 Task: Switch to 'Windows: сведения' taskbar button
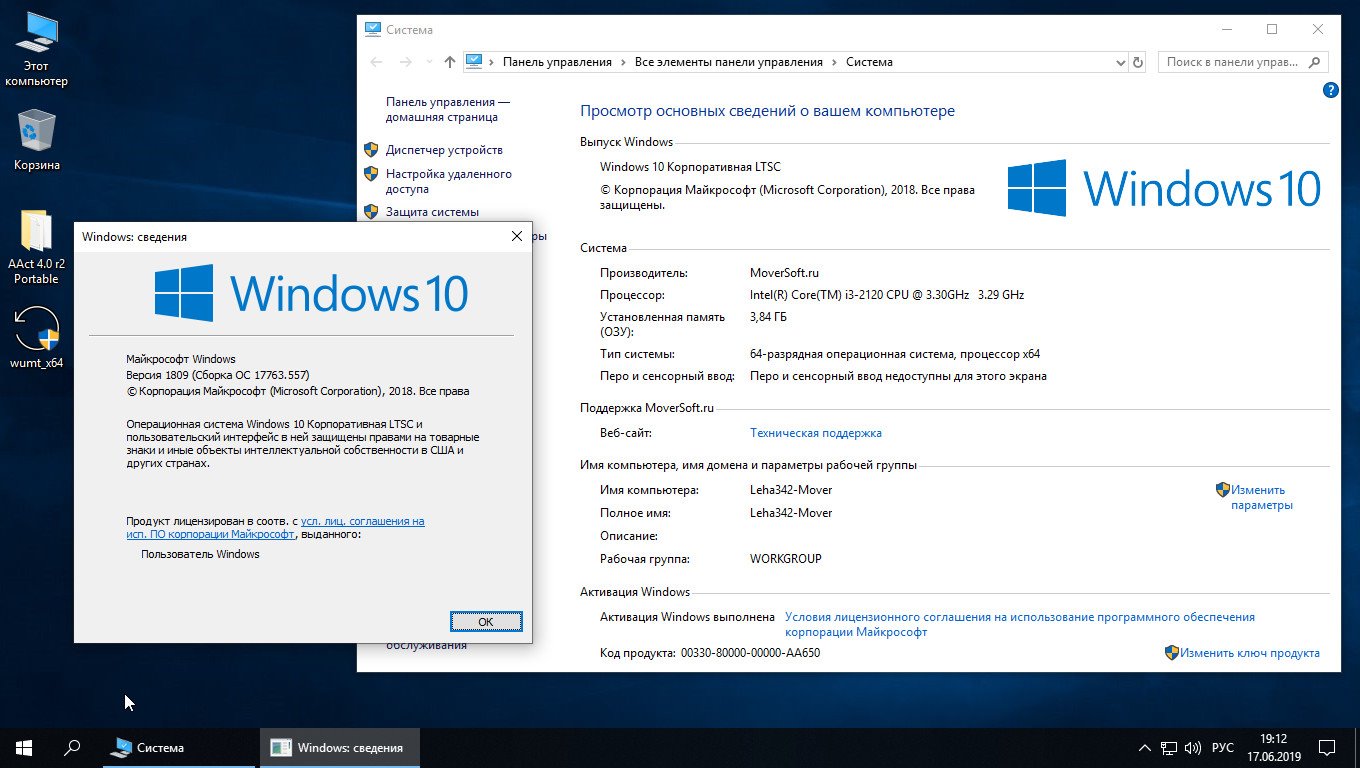tap(340, 747)
